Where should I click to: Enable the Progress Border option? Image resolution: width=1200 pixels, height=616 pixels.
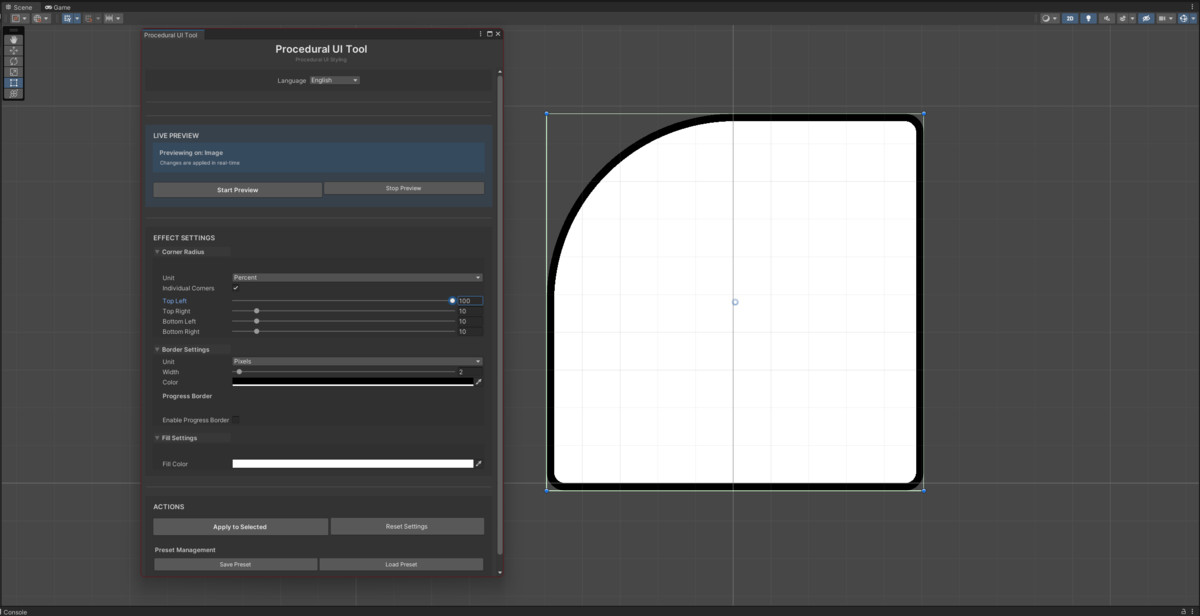pyautogui.click(x=236, y=420)
